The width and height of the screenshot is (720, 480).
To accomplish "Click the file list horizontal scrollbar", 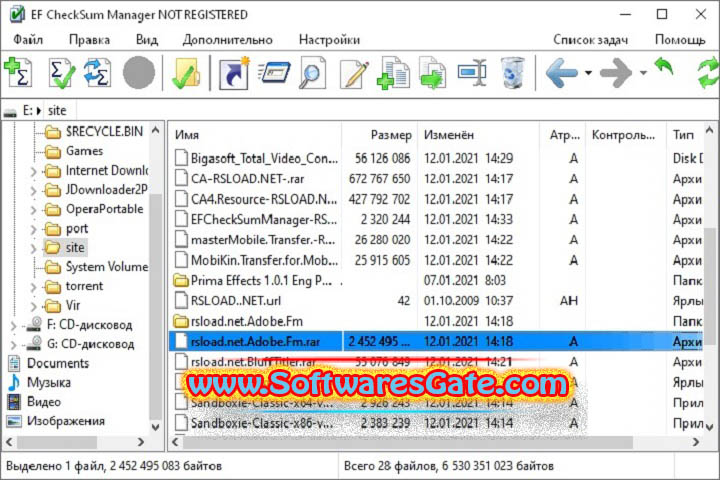I will coord(408,442).
